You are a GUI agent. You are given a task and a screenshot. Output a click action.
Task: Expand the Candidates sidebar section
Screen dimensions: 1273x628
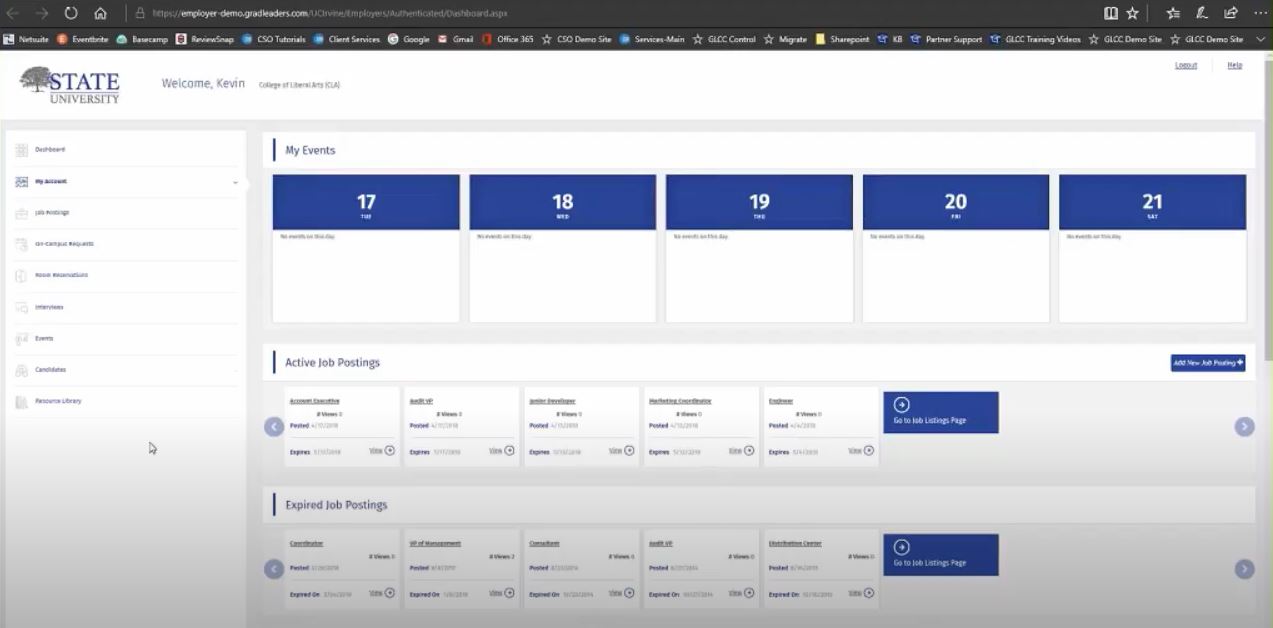click(x=235, y=370)
